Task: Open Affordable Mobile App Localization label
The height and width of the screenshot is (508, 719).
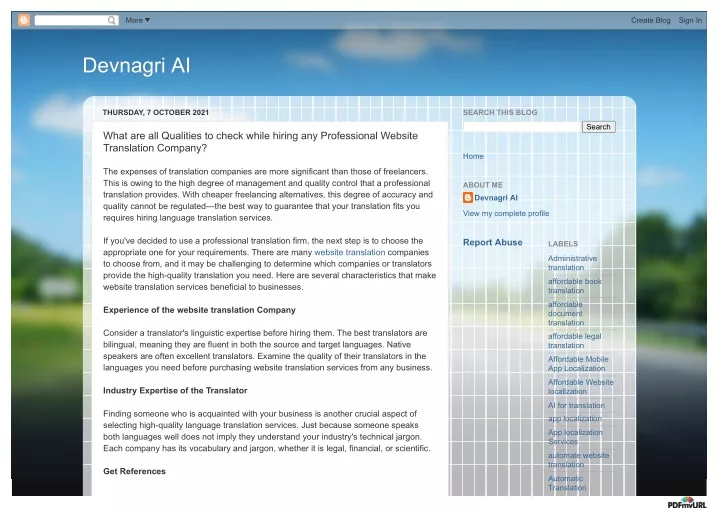Action: pos(578,364)
